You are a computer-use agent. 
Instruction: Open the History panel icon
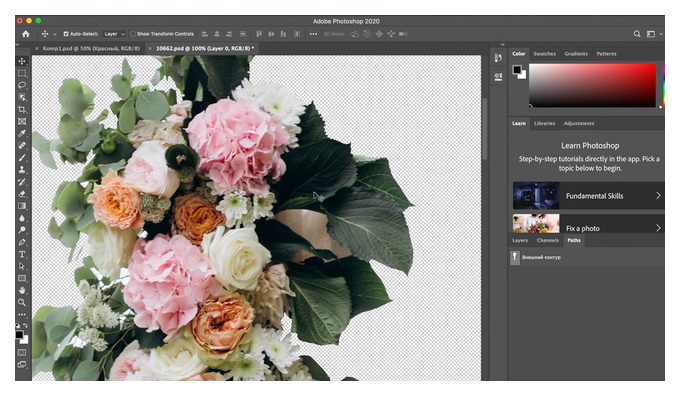pos(498,58)
